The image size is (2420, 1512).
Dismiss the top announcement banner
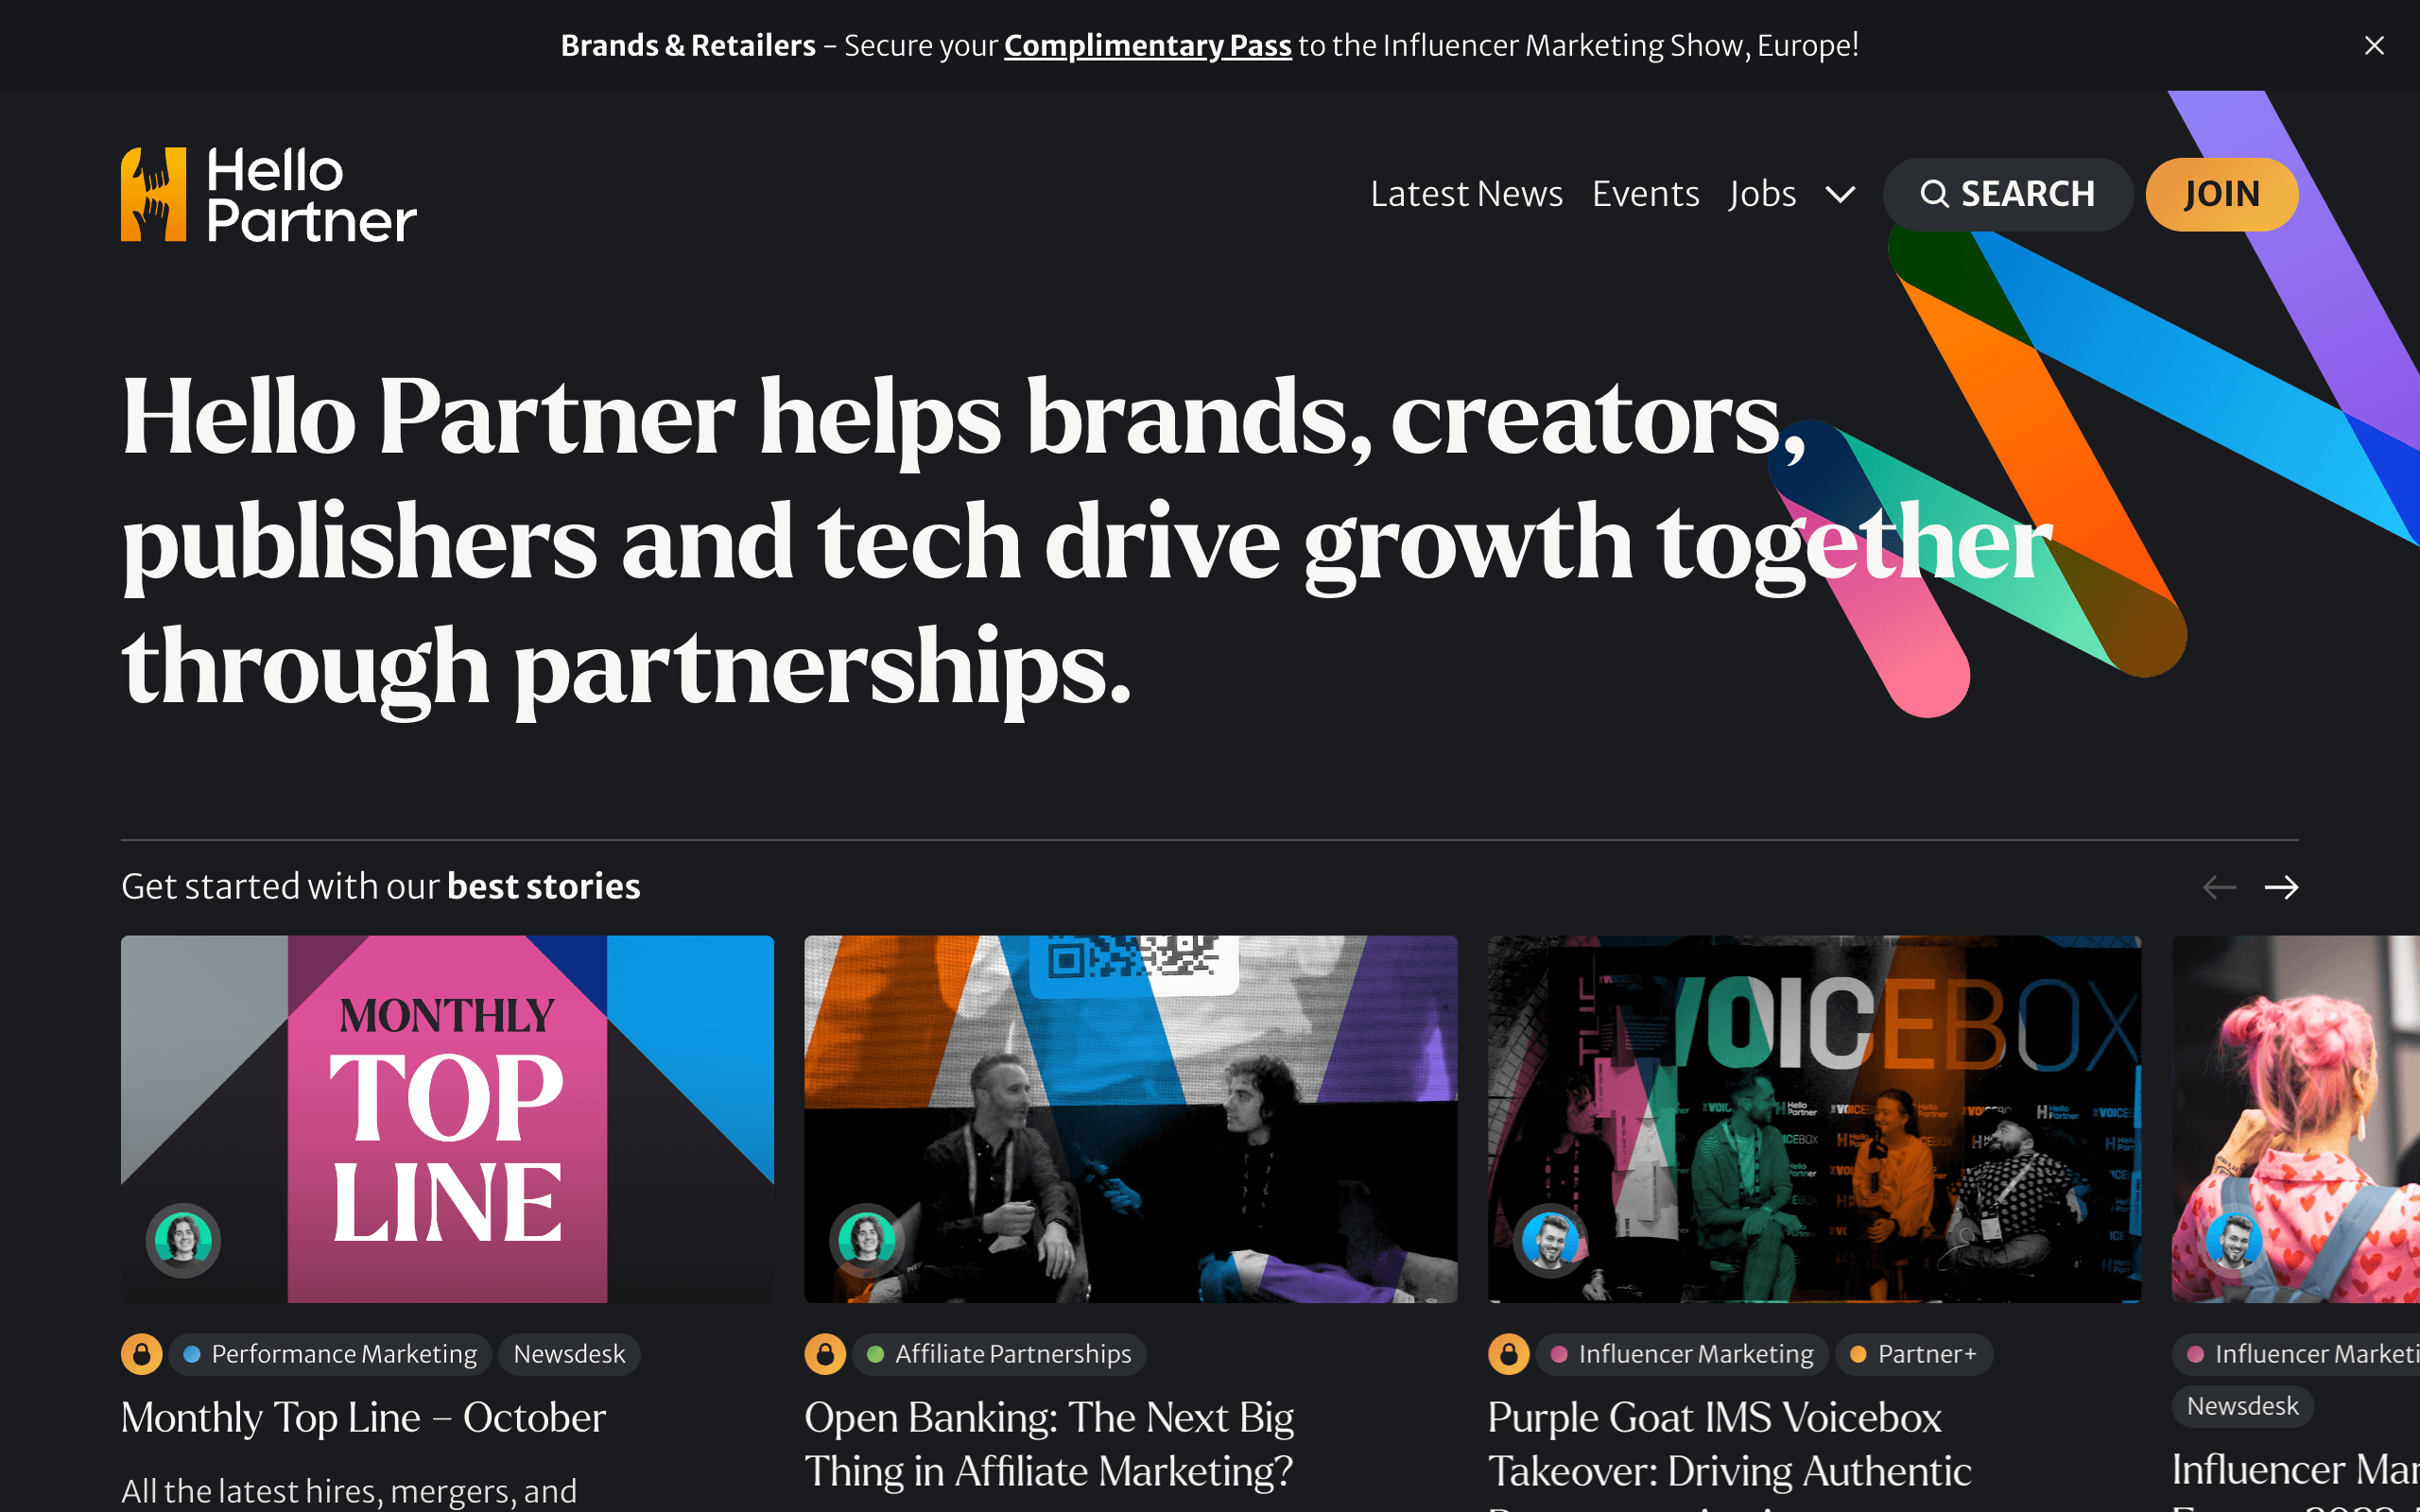(x=2374, y=46)
